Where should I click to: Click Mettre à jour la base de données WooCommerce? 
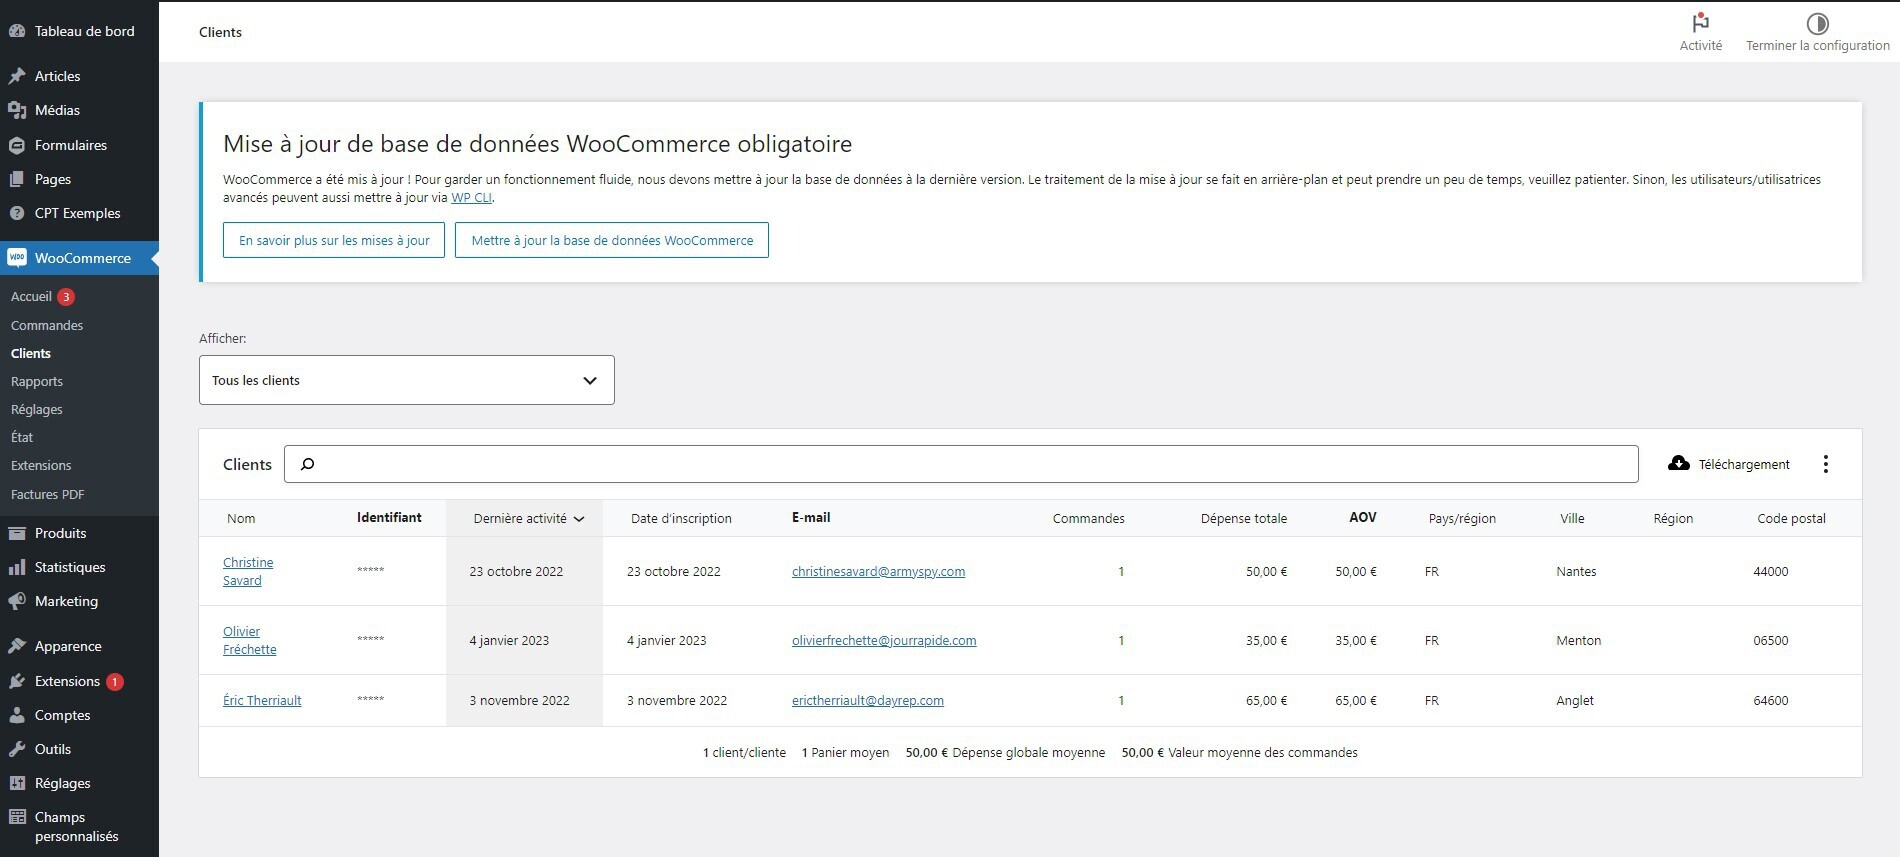[x=612, y=240]
